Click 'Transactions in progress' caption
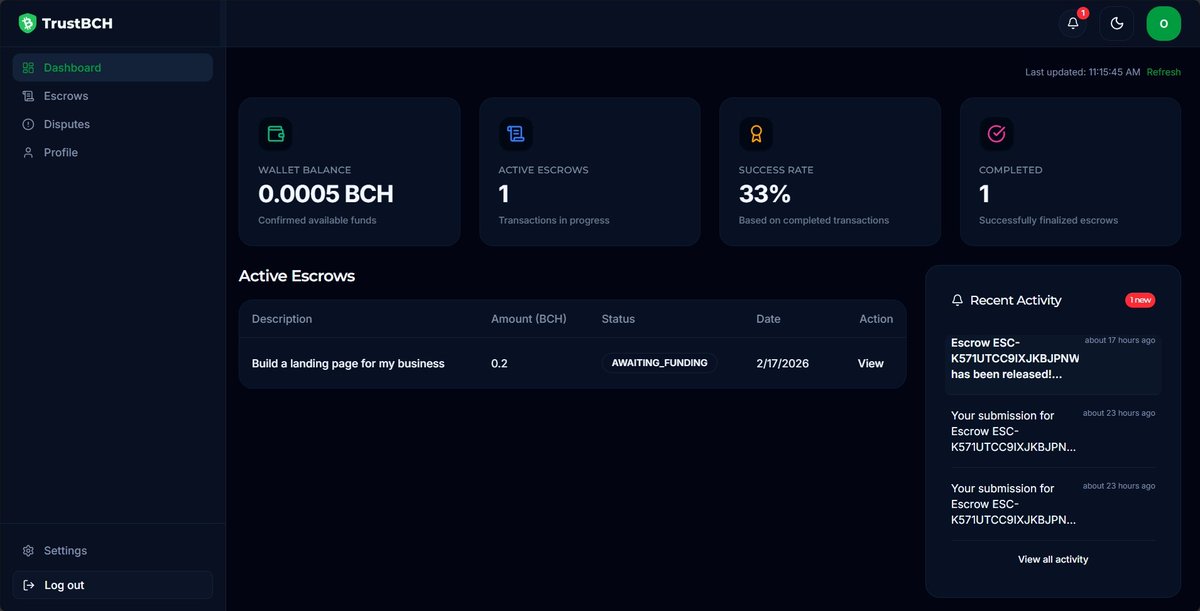 pos(554,220)
